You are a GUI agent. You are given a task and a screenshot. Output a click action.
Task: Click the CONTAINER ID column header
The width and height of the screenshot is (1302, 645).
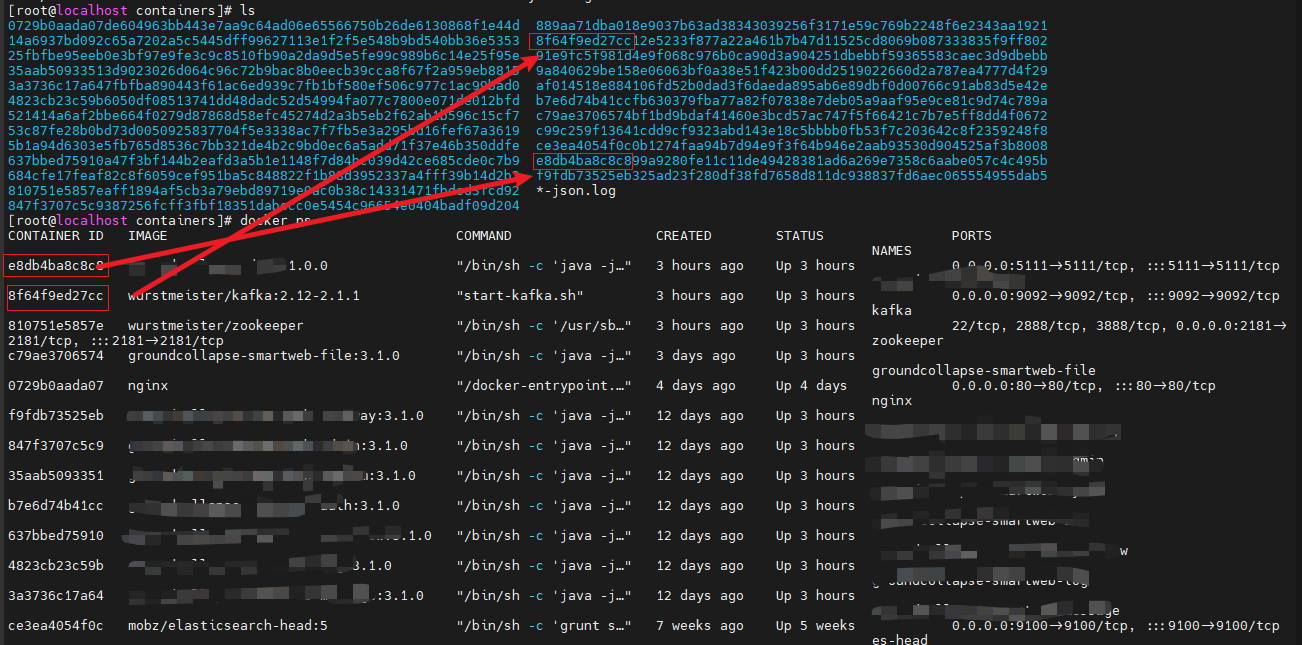pos(56,236)
